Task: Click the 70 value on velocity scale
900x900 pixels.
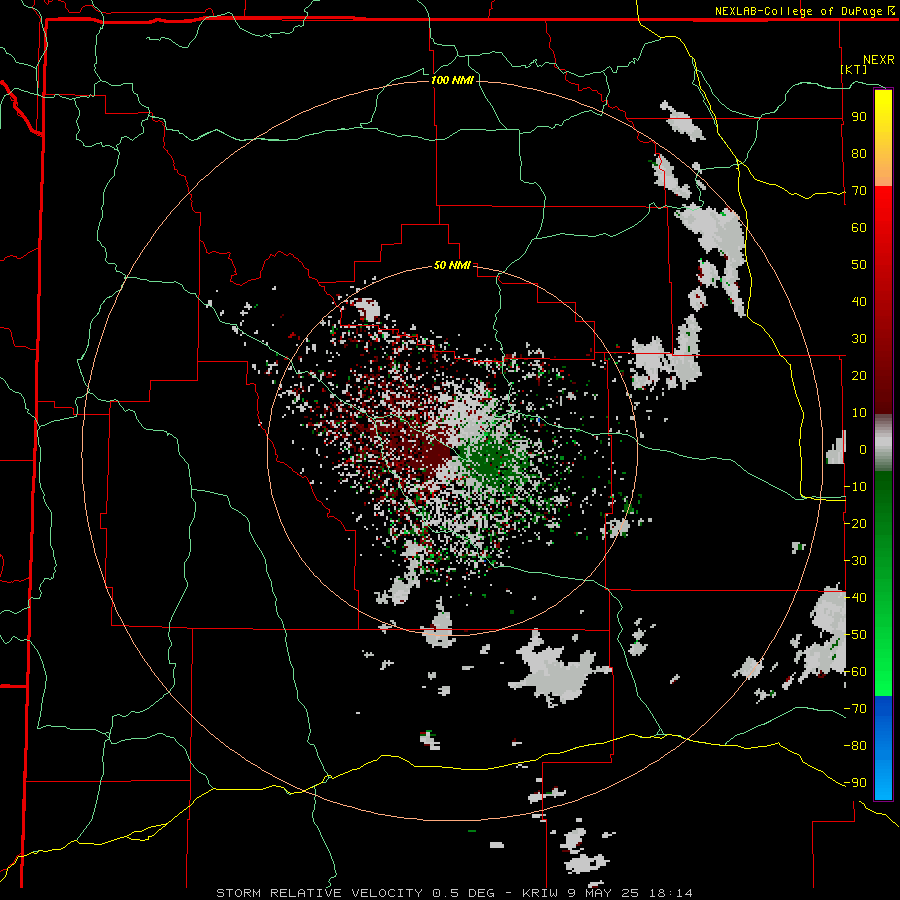Action: pyautogui.click(x=859, y=191)
